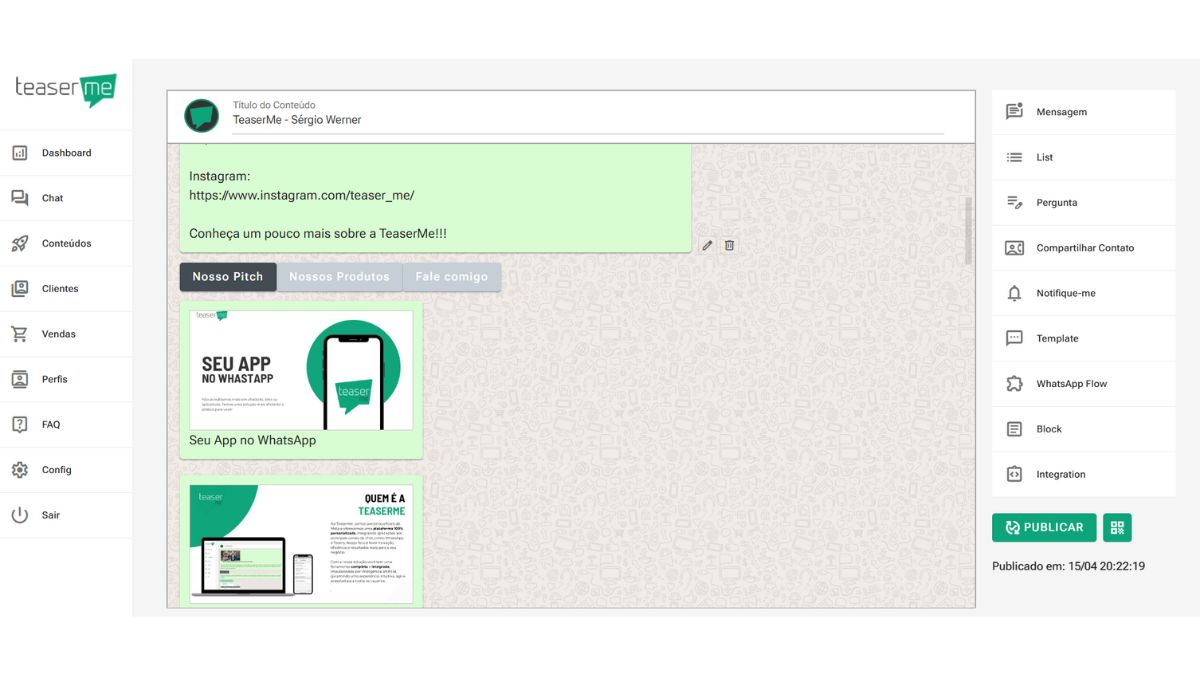1200x675 pixels.
Task: Click the Block document icon
Action: (x=1014, y=429)
